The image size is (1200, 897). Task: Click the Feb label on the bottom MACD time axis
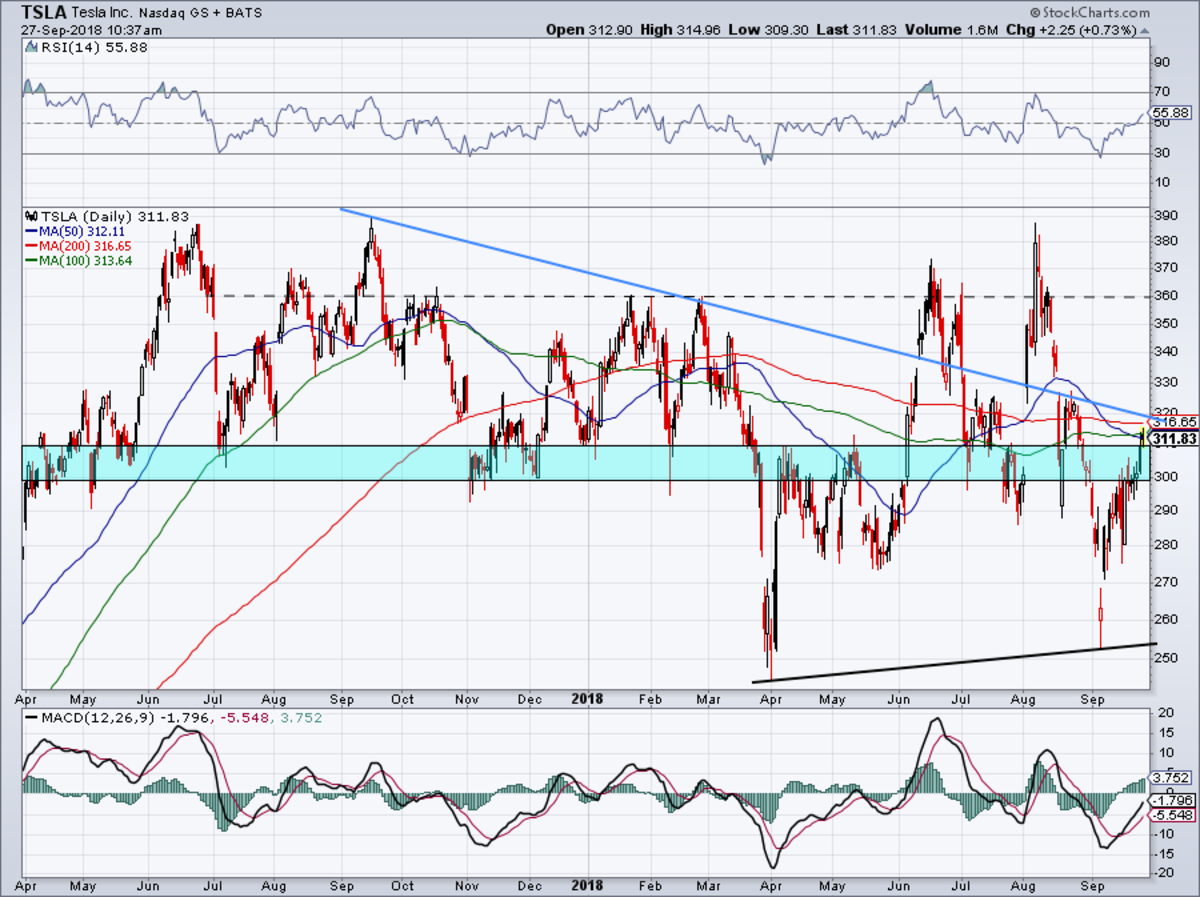[650, 885]
